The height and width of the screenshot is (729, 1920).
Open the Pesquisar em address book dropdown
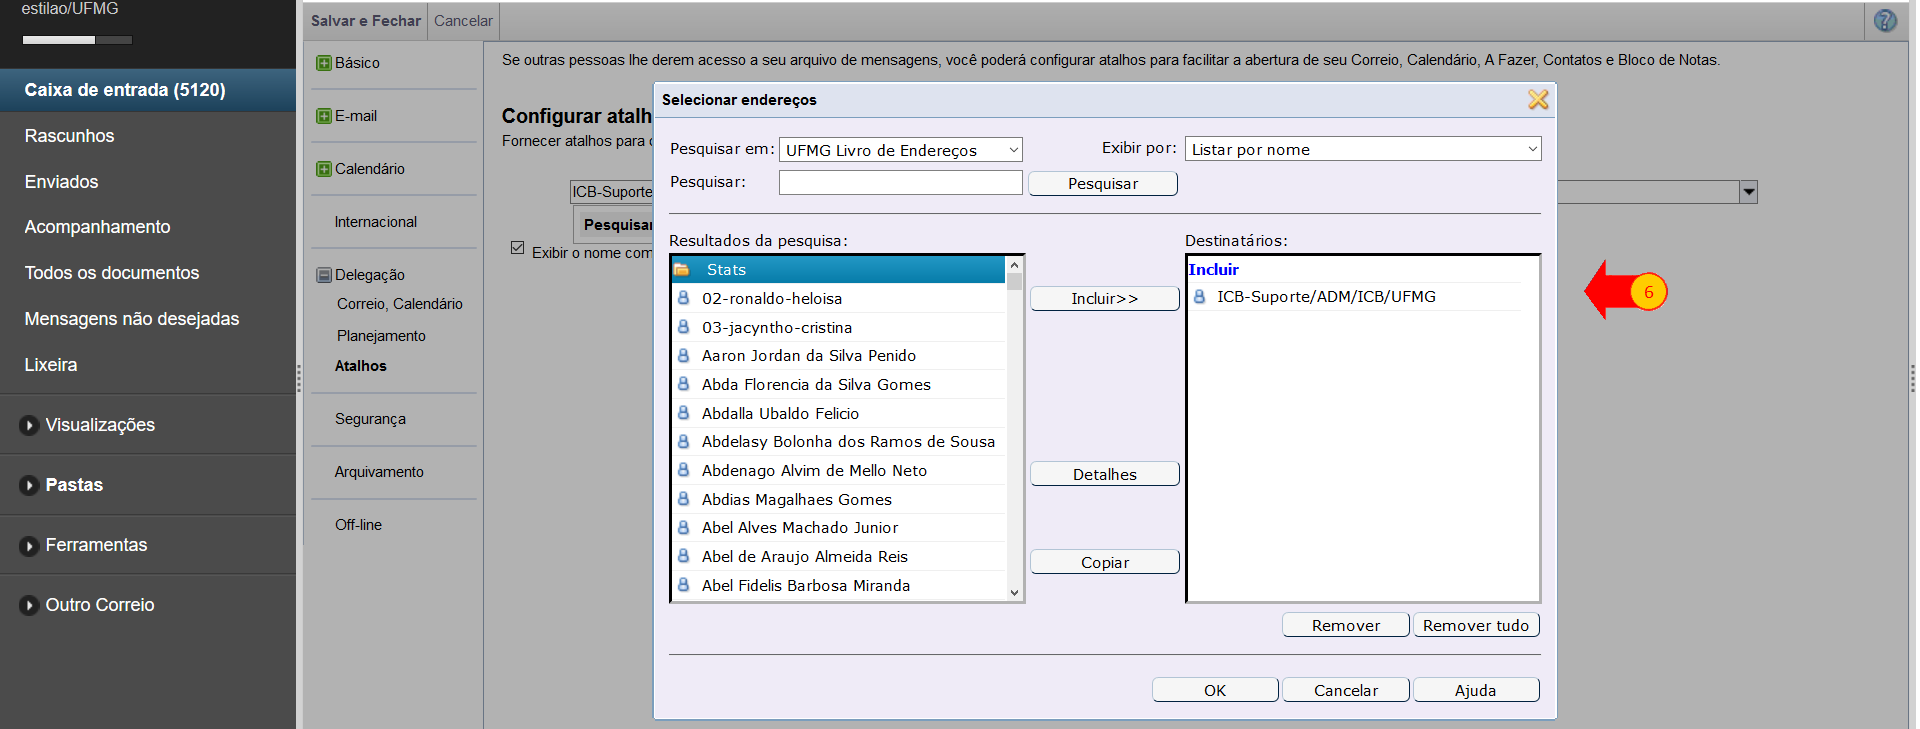900,150
